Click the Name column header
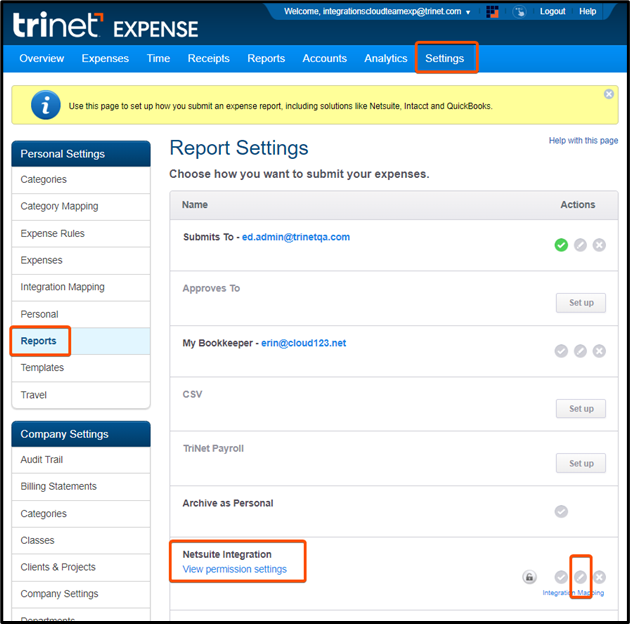This screenshot has height=624, width=630. point(195,205)
